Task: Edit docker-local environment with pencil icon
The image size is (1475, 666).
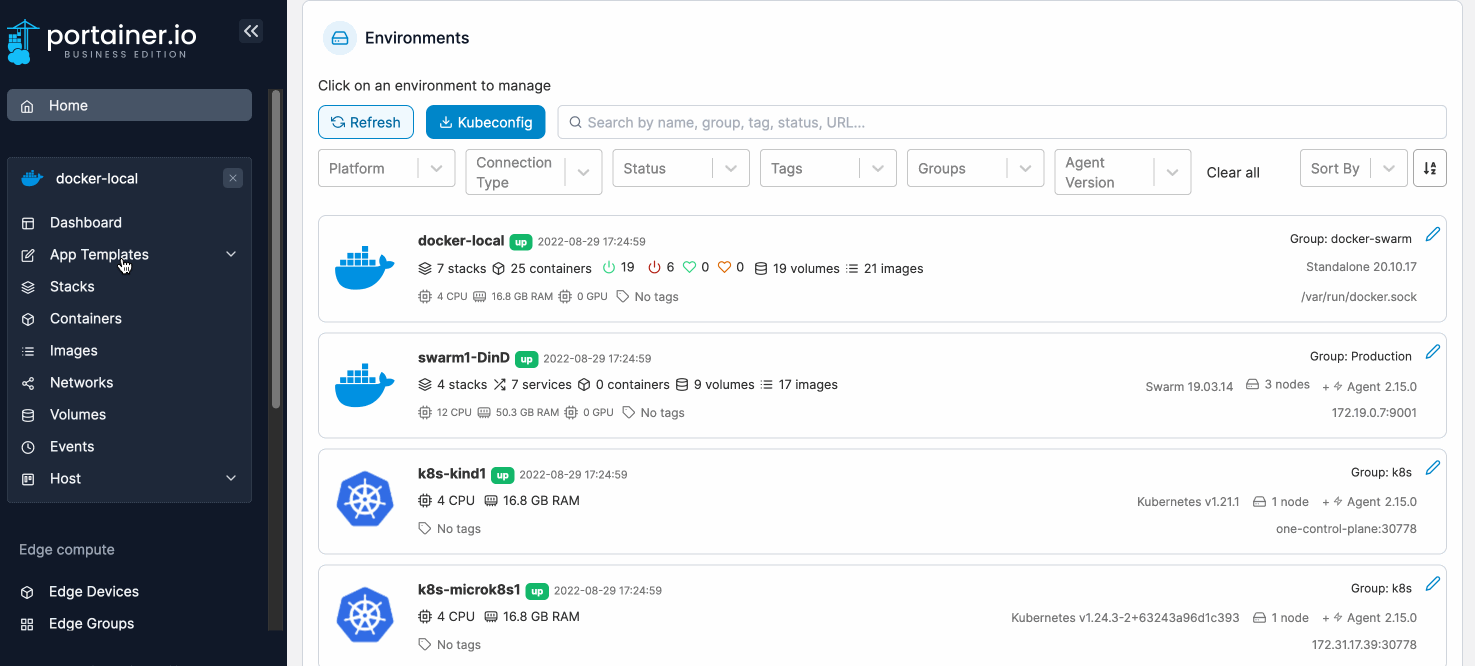Action: coord(1433,234)
